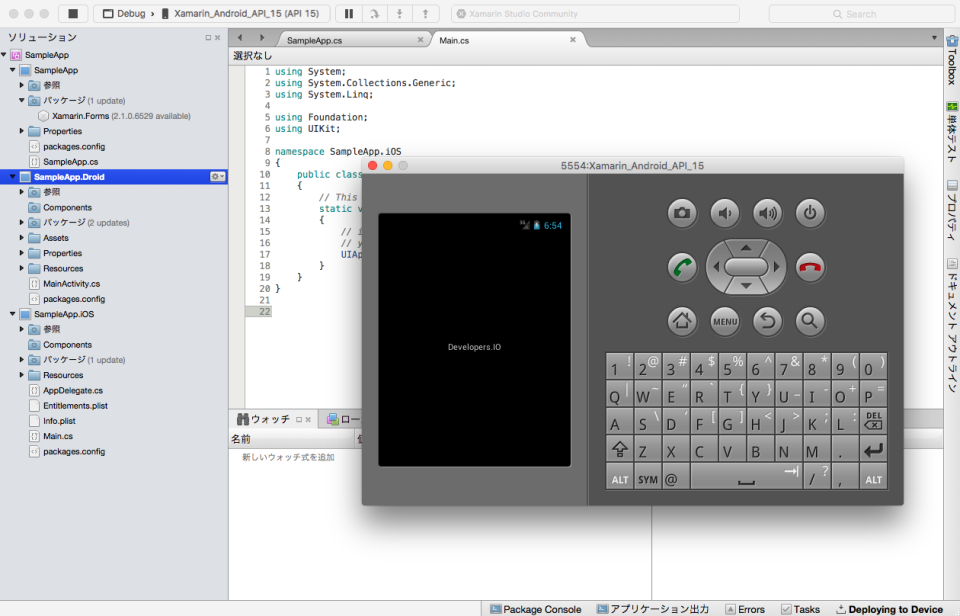Open the Package Console from the status bar
Viewport: 960px width, 616px height.
[535, 608]
